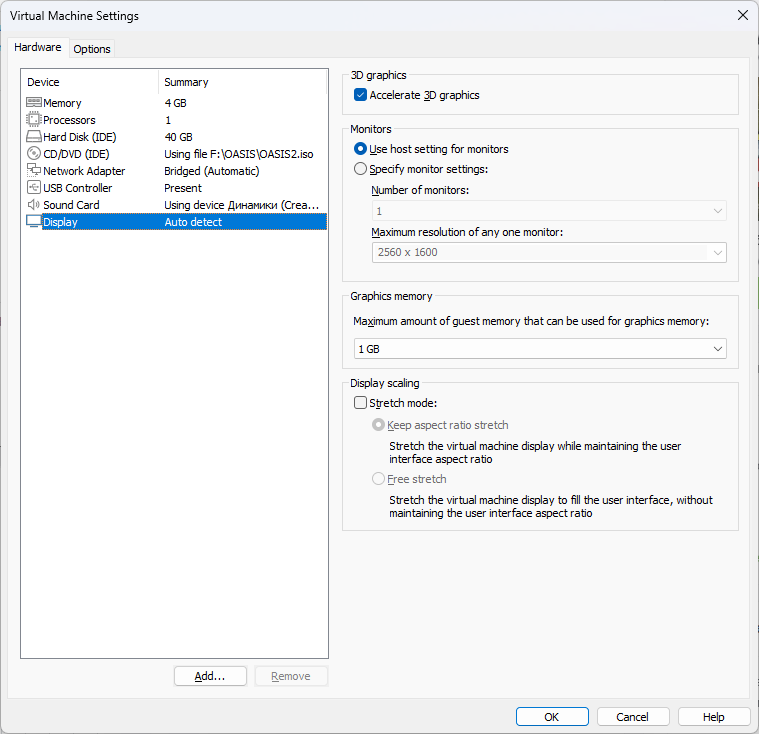Choose Specify monitor settings radio button
The width and height of the screenshot is (759, 734).
(361, 169)
